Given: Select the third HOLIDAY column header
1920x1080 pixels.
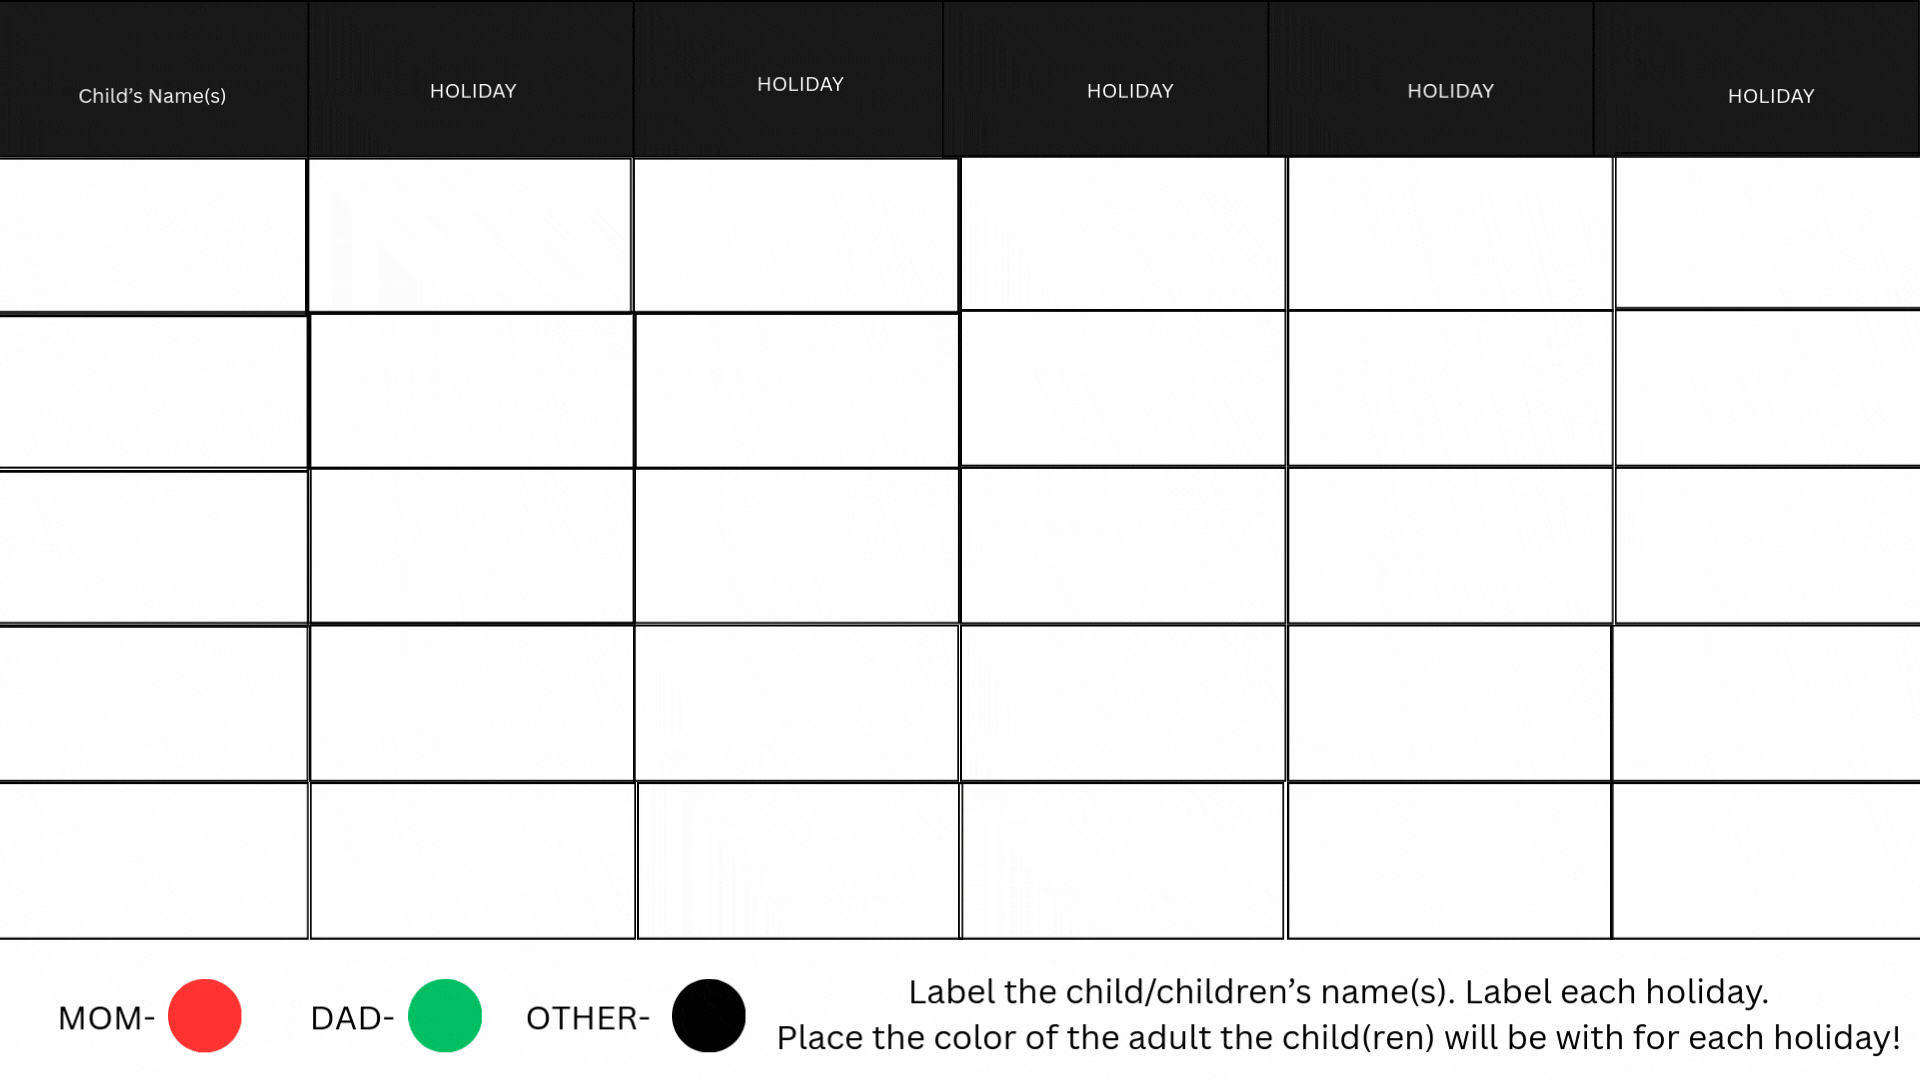Looking at the screenshot, I should click(1130, 91).
